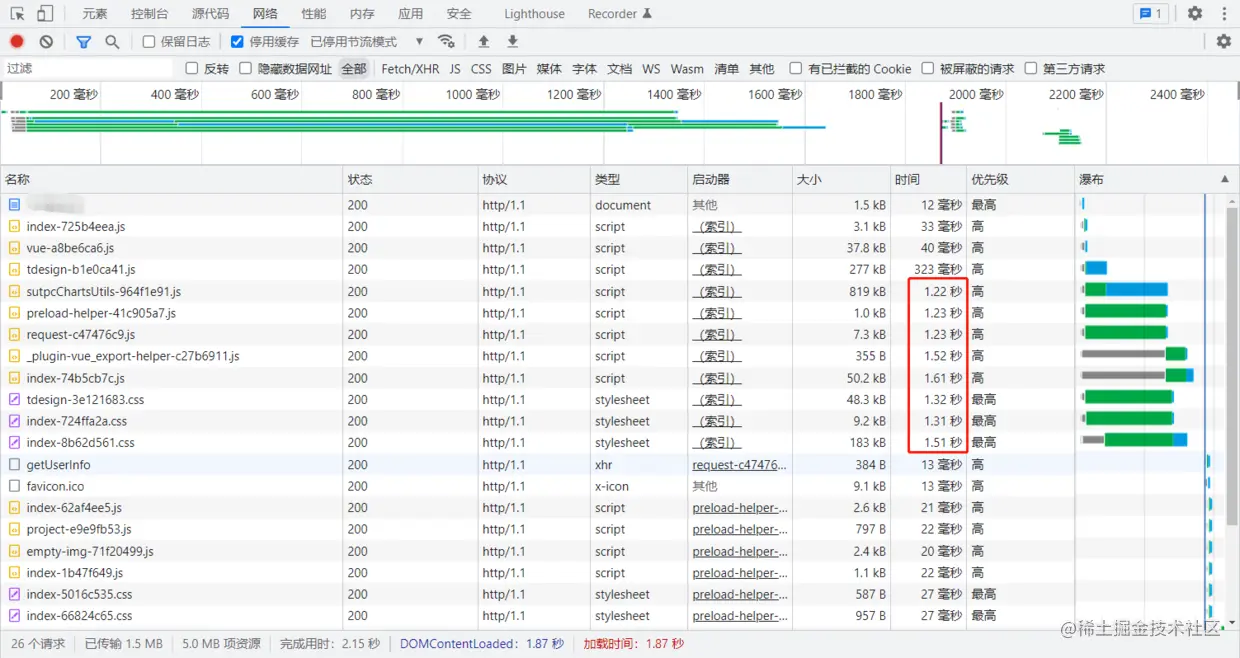Open network conditions Wi-Fi icon
This screenshot has height=658, width=1240.
[447, 42]
